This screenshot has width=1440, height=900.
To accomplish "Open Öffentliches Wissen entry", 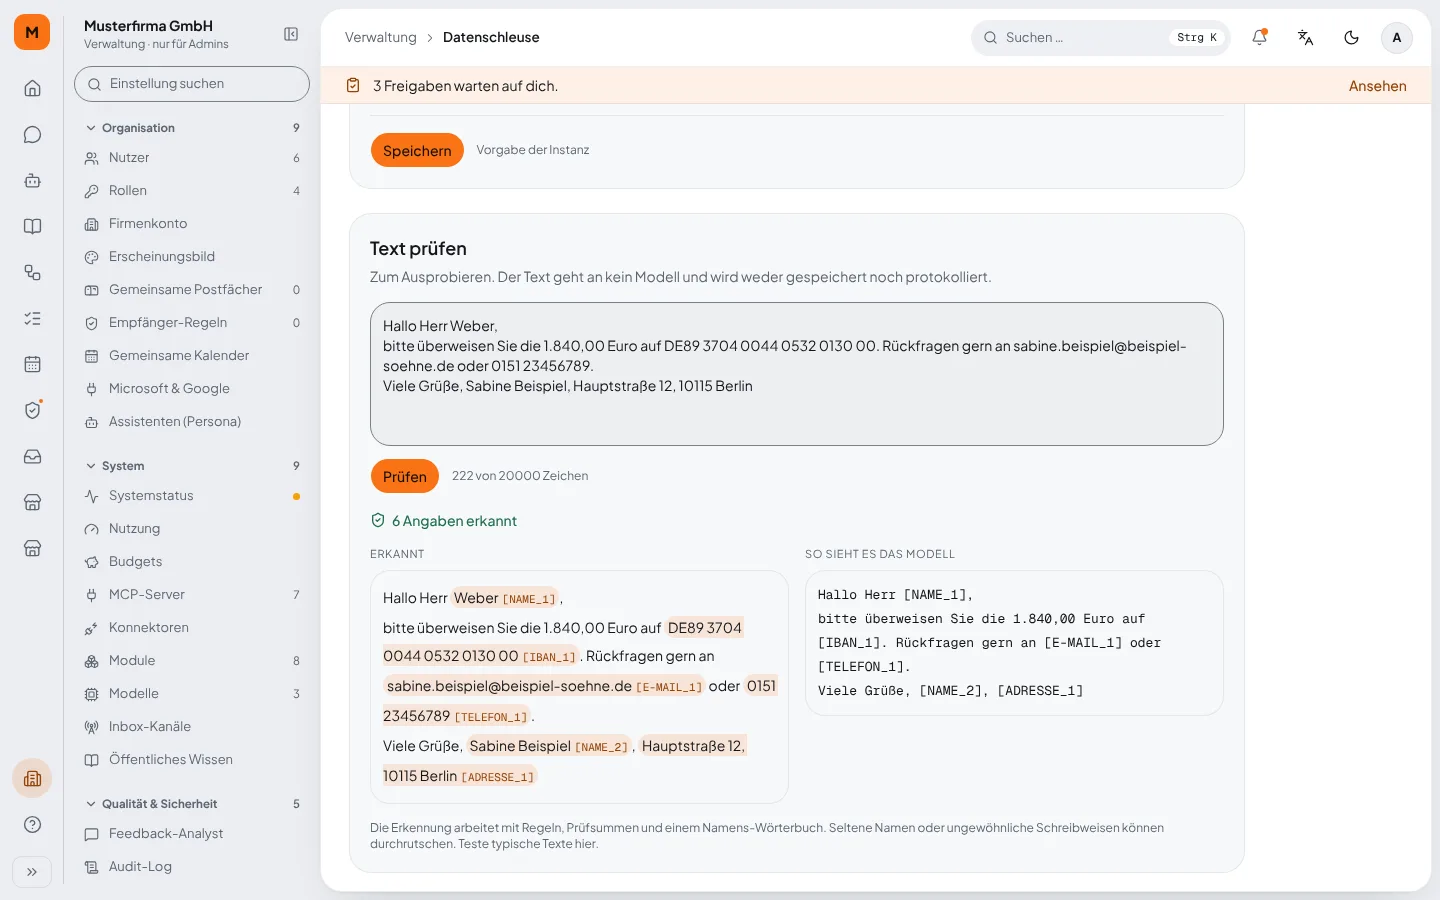I will point(192,760).
